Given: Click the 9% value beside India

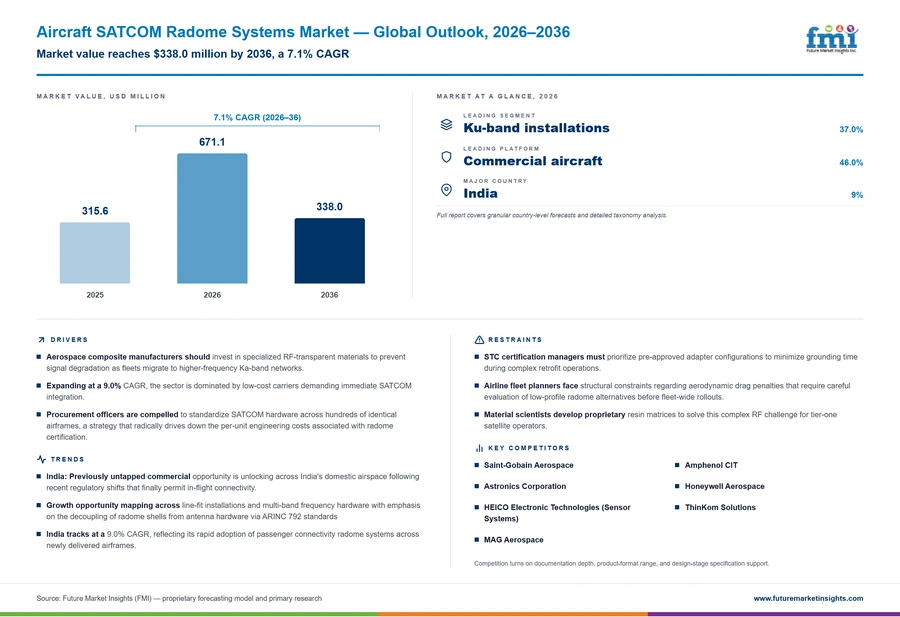Looking at the screenshot, I should coord(857,195).
